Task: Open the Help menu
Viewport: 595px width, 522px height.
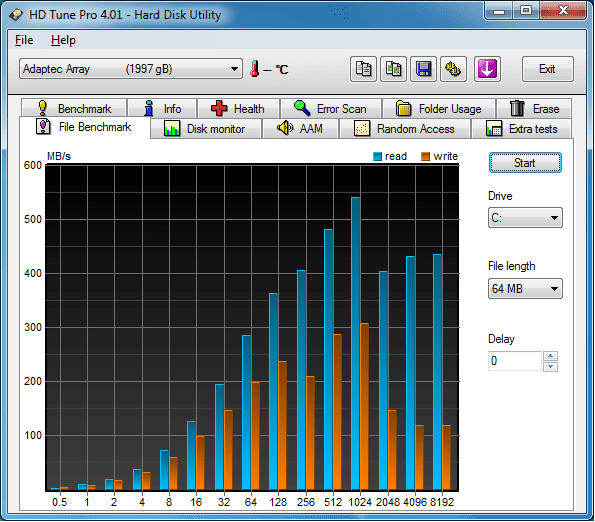Action: coord(63,40)
